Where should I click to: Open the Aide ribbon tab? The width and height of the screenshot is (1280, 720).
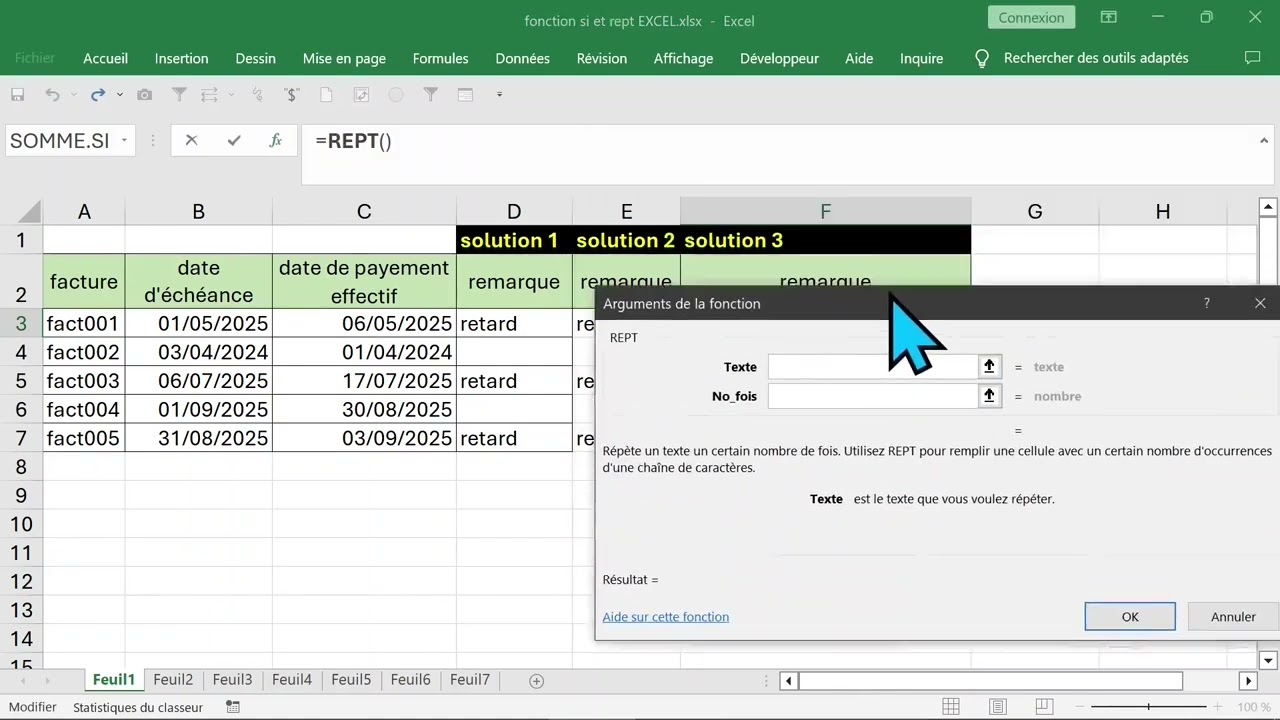pyautogui.click(x=859, y=58)
